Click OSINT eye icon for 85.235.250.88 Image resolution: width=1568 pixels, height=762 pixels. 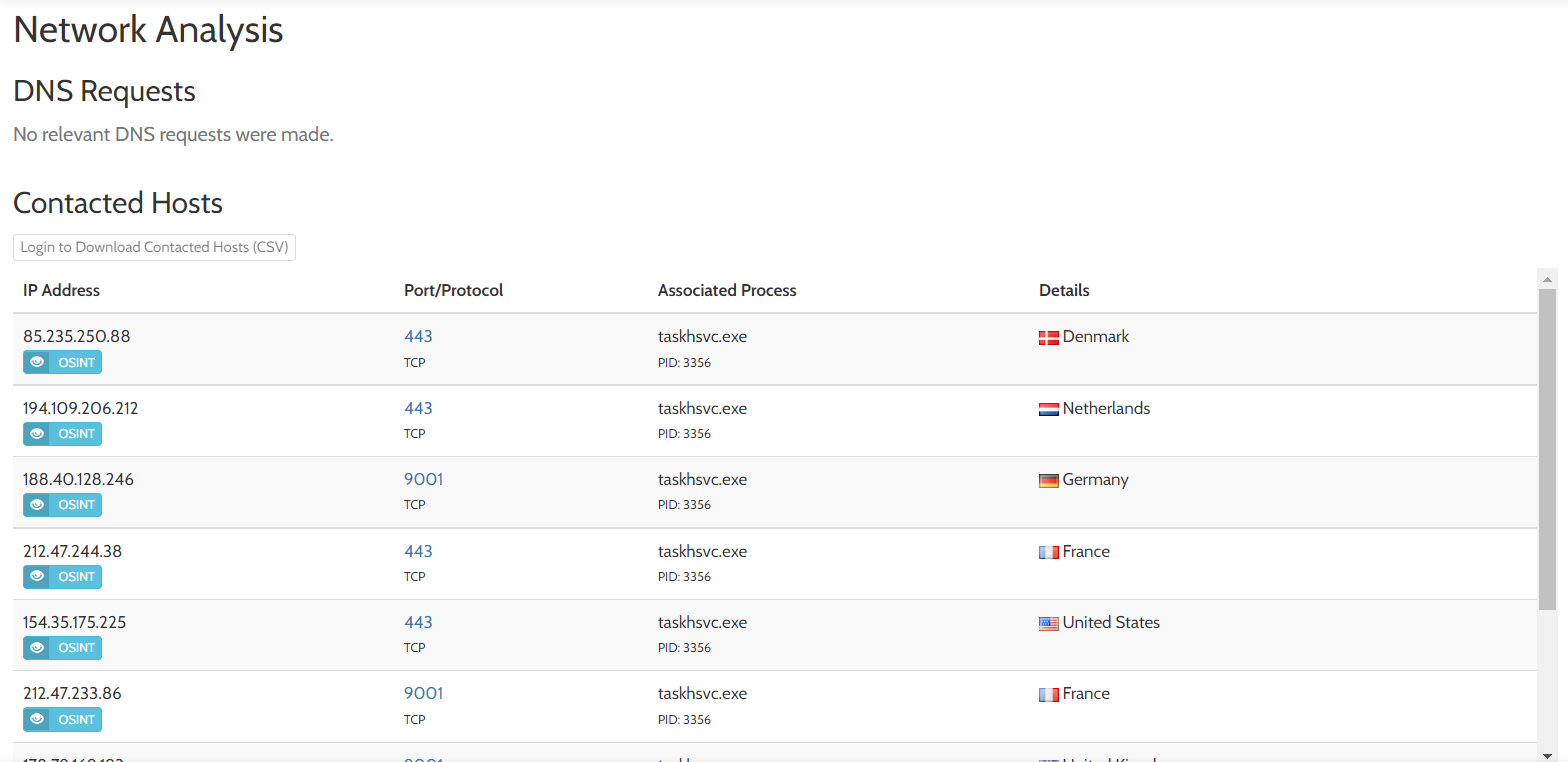[37, 363]
